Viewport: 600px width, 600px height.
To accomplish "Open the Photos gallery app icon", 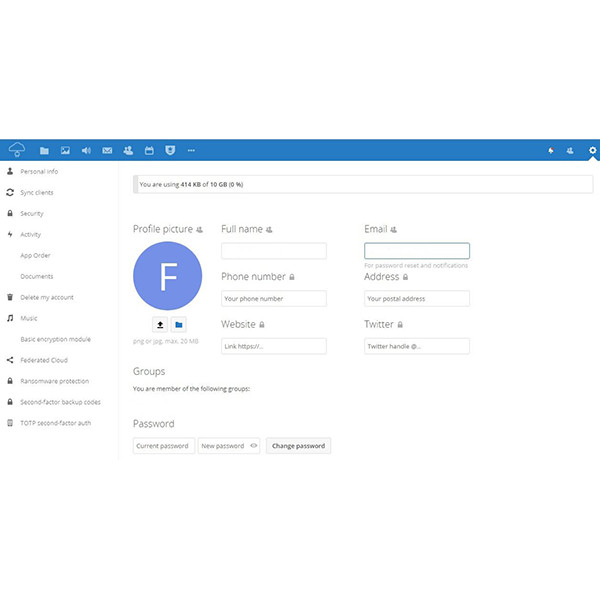I will pyautogui.click(x=65, y=151).
